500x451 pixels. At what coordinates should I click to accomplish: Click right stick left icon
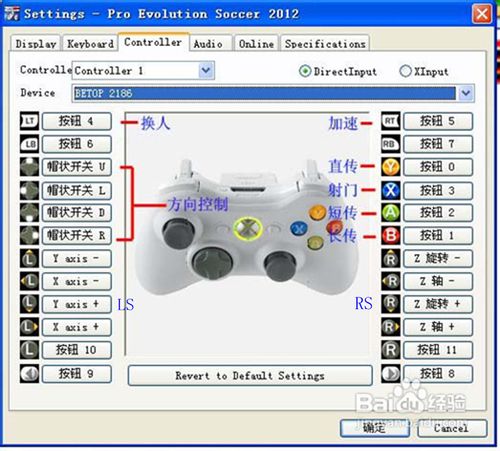(391, 281)
